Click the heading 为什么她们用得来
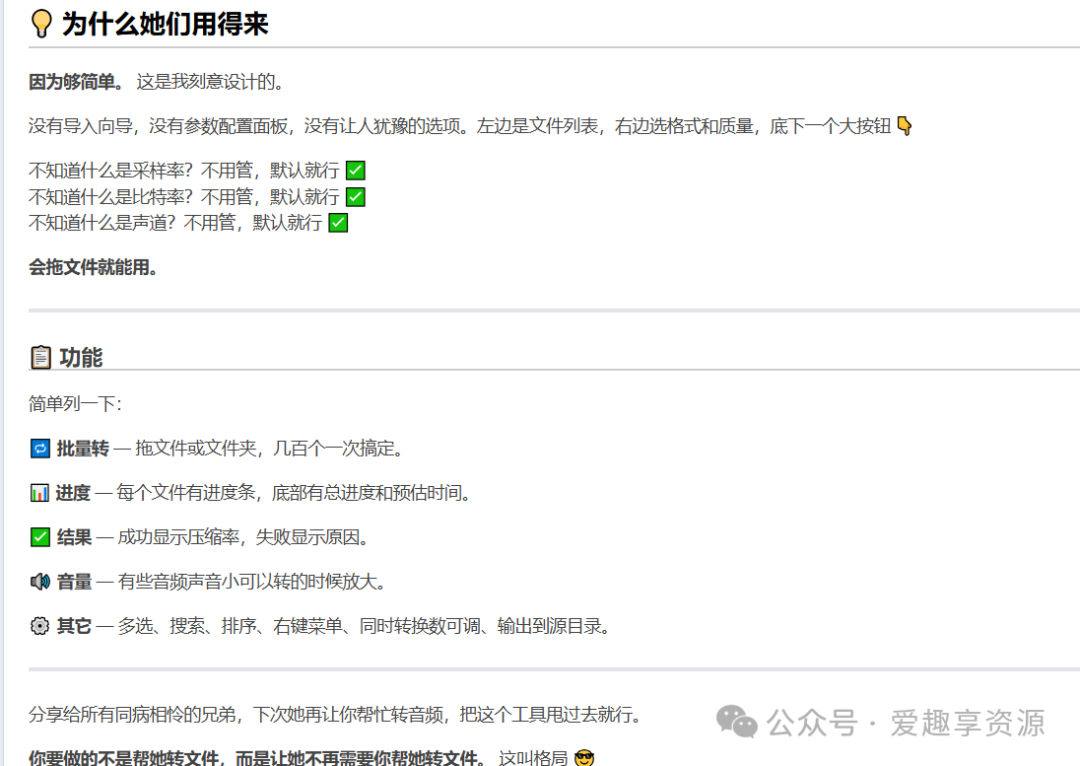This screenshot has width=1080, height=766. coord(165,24)
